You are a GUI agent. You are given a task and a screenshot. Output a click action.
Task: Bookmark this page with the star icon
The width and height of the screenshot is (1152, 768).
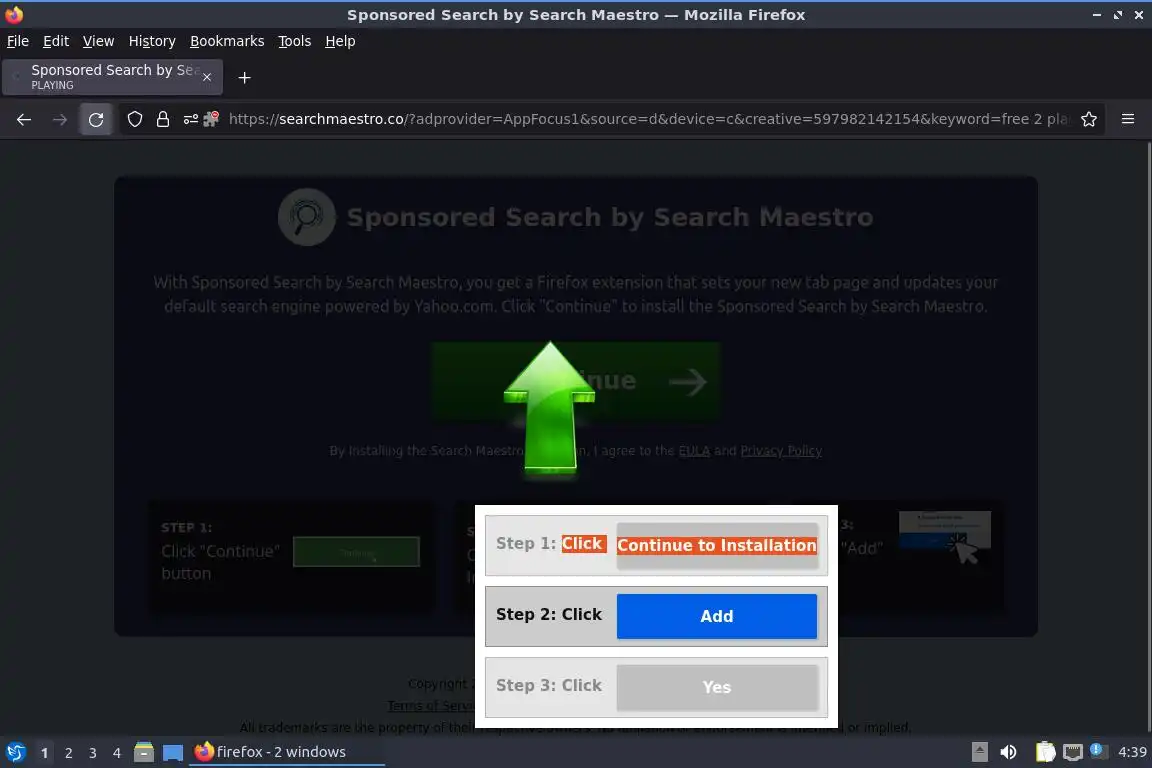(x=1089, y=119)
